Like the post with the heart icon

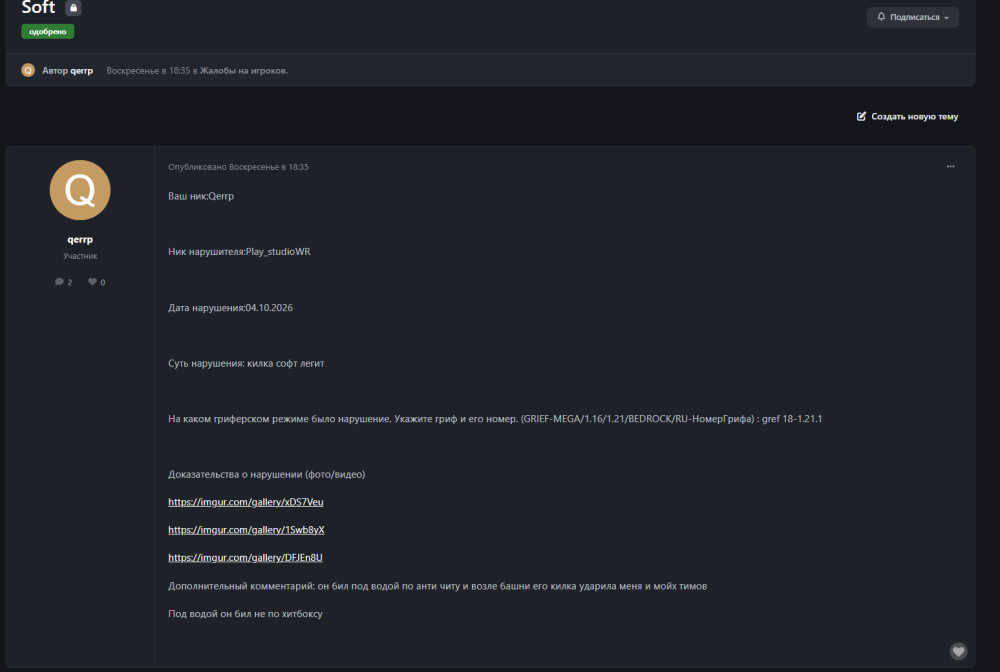(958, 651)
